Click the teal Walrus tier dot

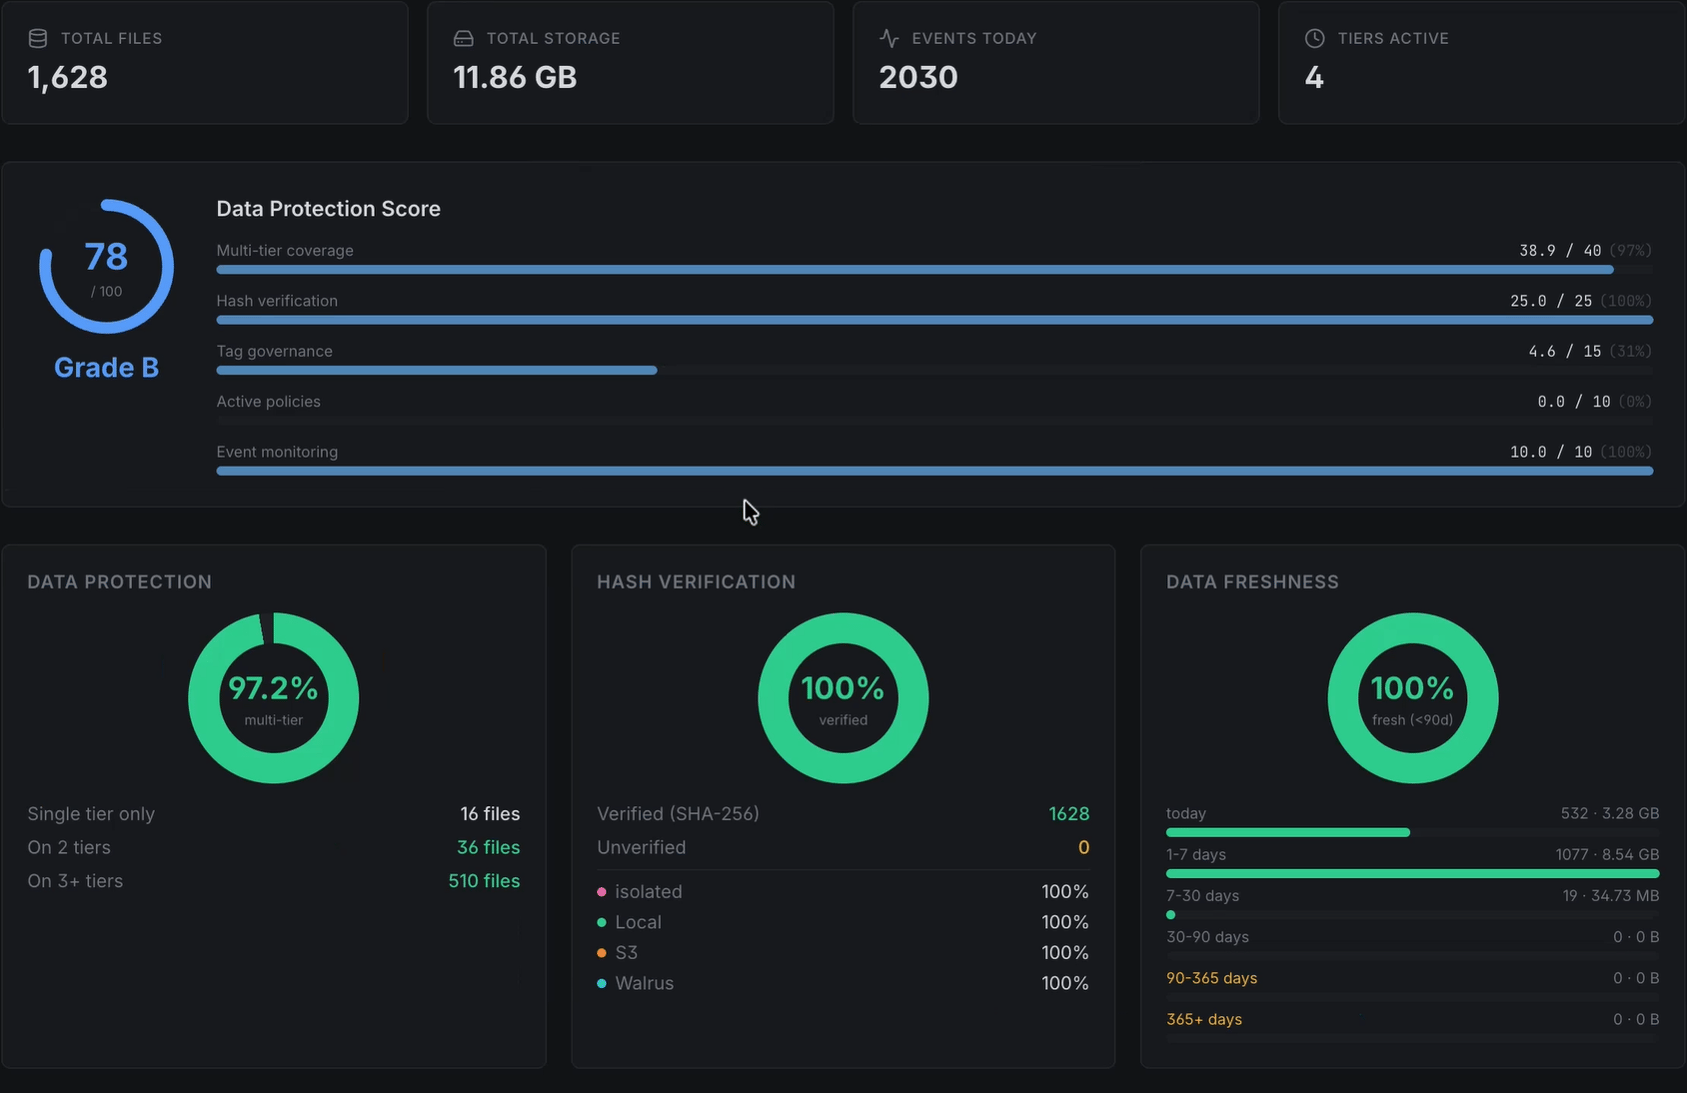click(601, 984)
